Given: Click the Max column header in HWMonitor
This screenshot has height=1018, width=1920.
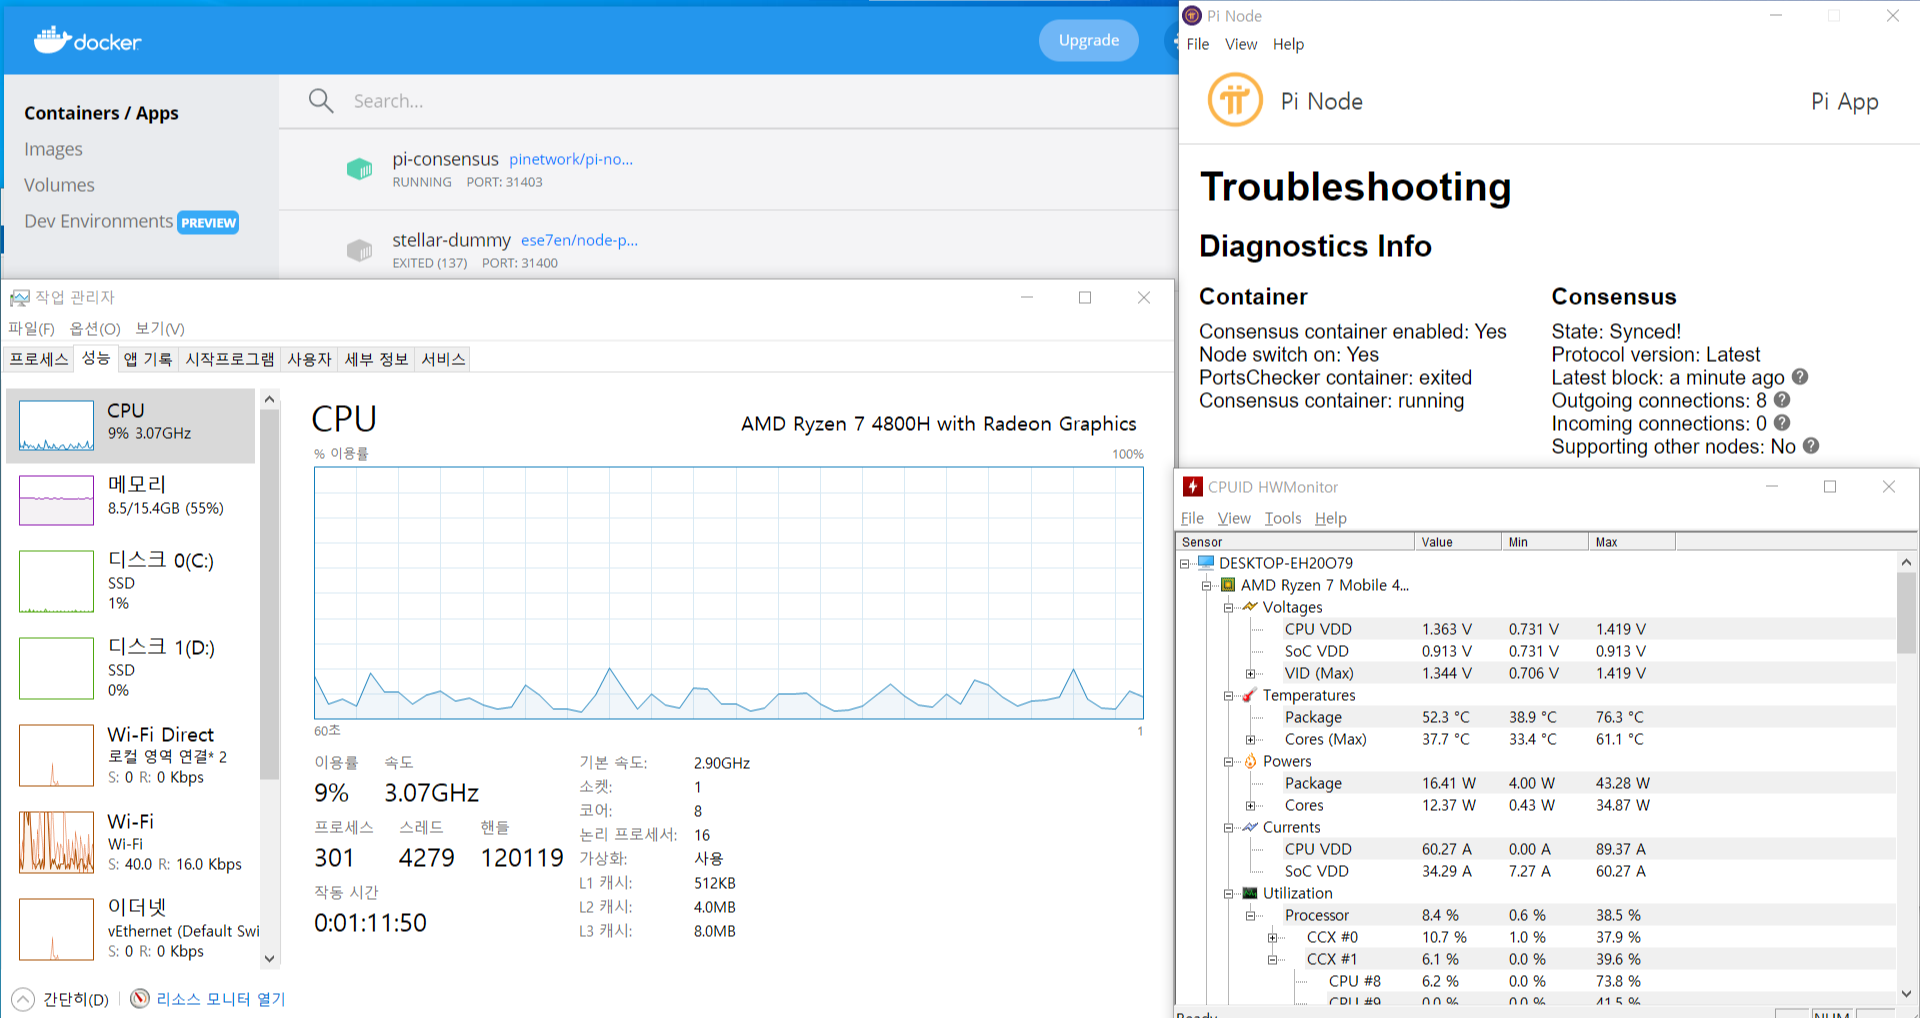Looking at the screenshot, I should click(1632, 542).
